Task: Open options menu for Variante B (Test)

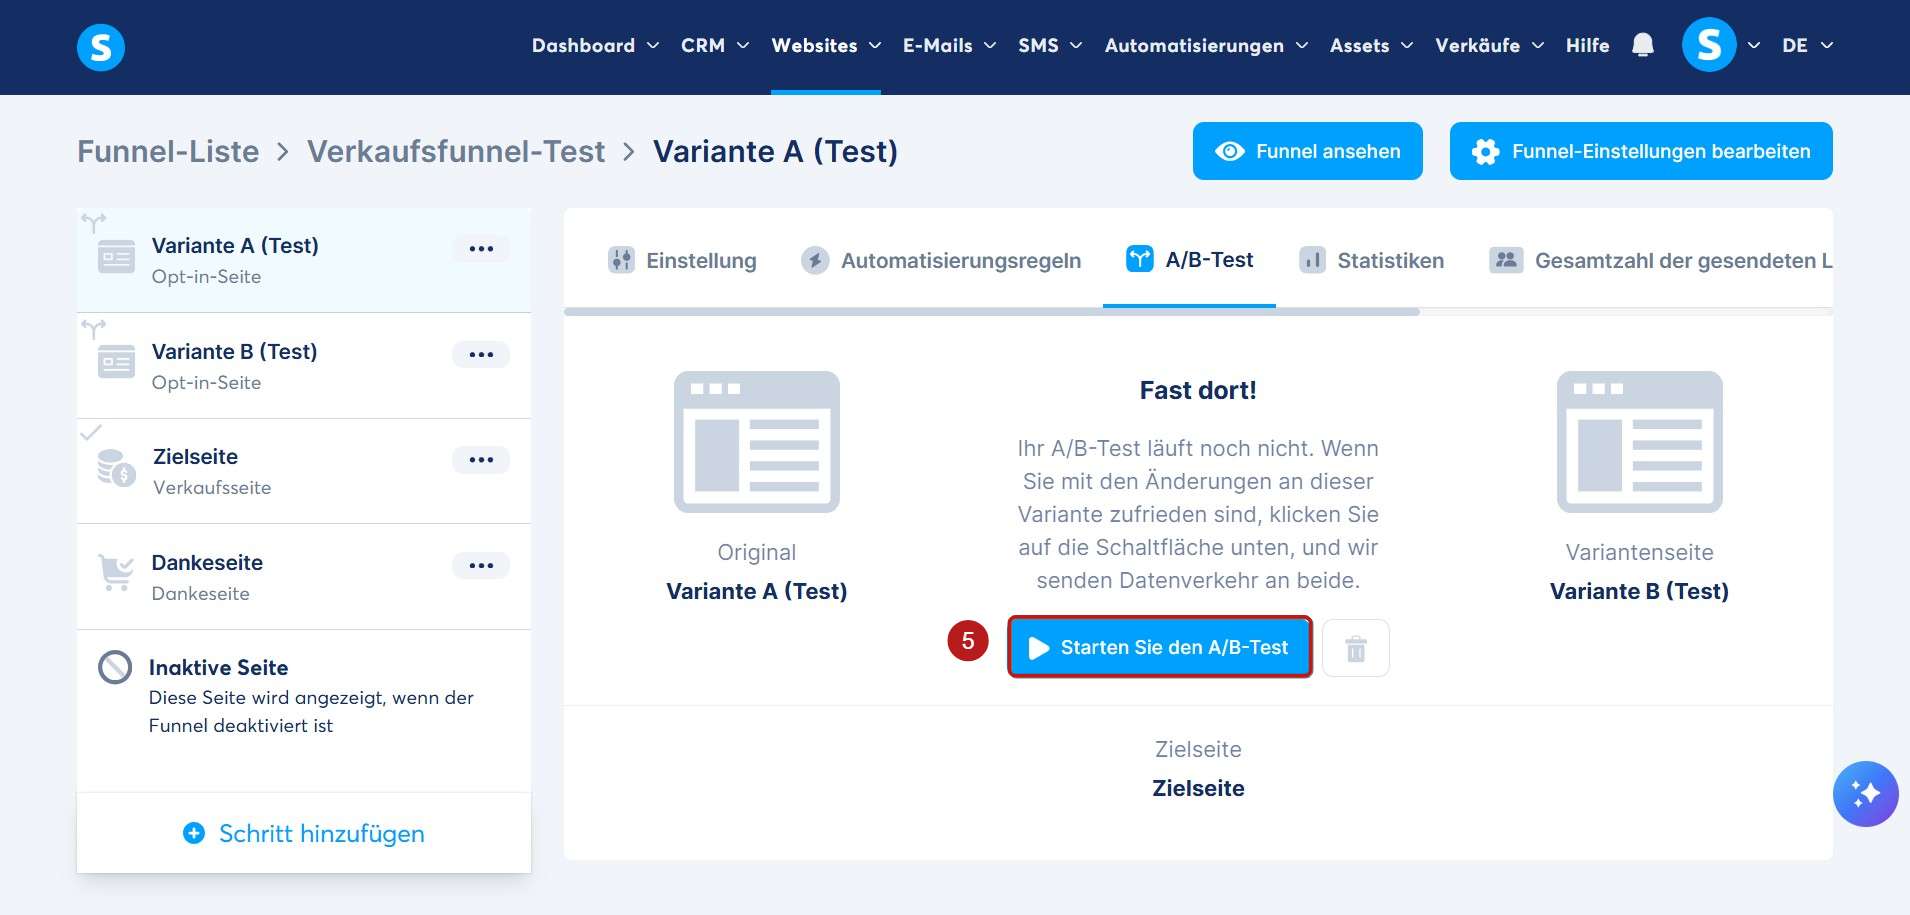Action: (x=481, y=354)
